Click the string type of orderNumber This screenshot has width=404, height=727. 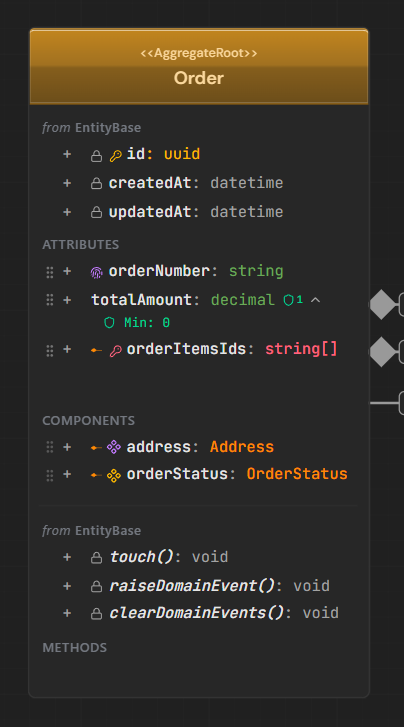256,271
